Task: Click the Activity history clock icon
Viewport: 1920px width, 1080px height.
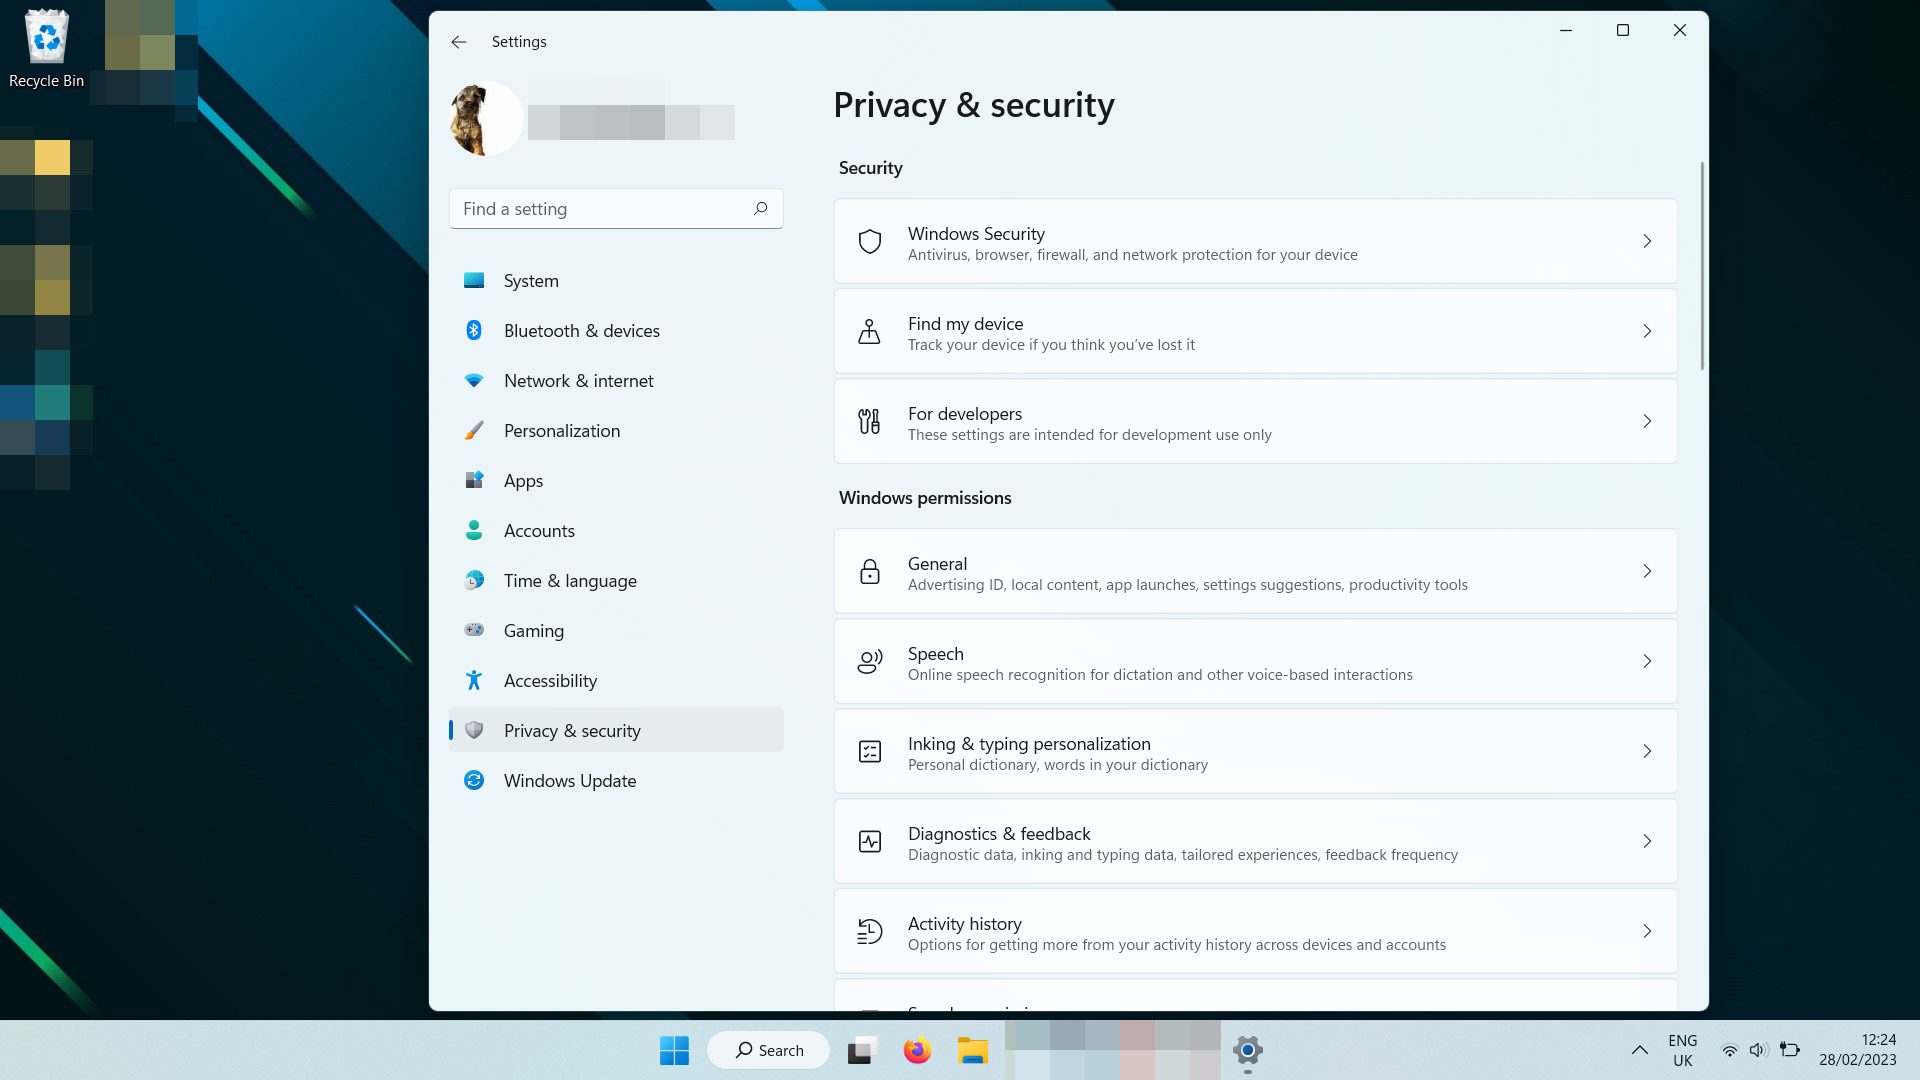Action: click(x=870, y=931)
